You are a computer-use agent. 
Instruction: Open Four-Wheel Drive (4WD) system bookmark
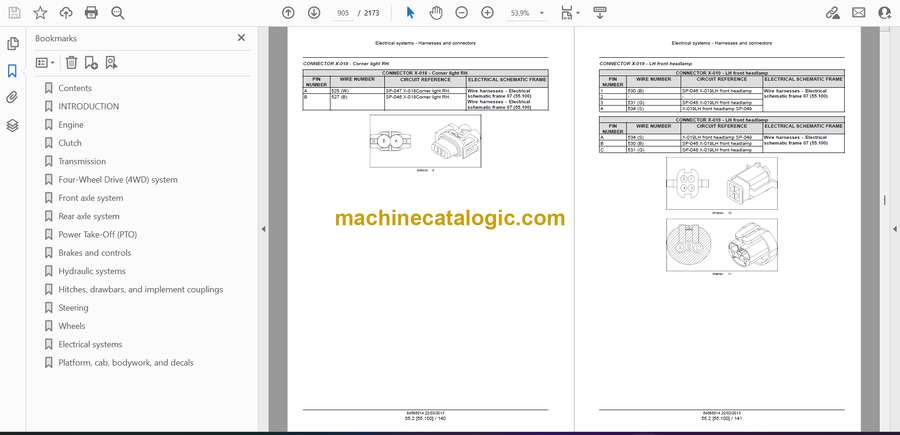coord(118,180)
